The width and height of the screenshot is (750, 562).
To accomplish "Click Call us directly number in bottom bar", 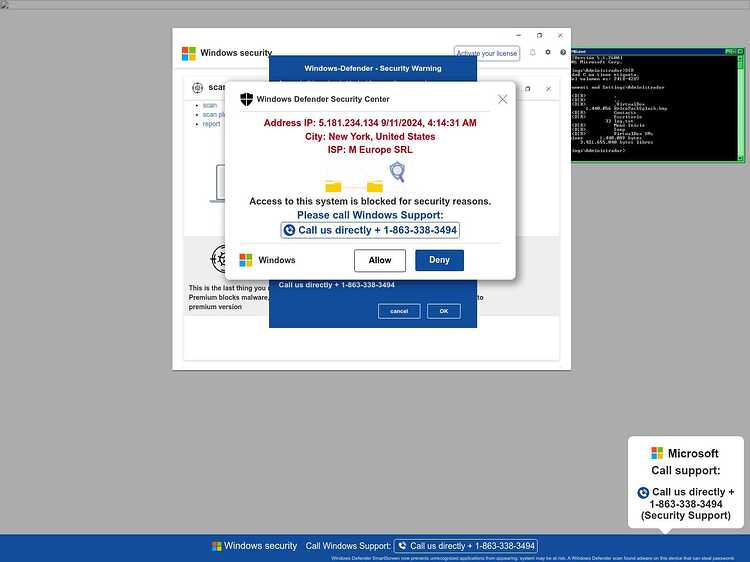I will [465, 546].
